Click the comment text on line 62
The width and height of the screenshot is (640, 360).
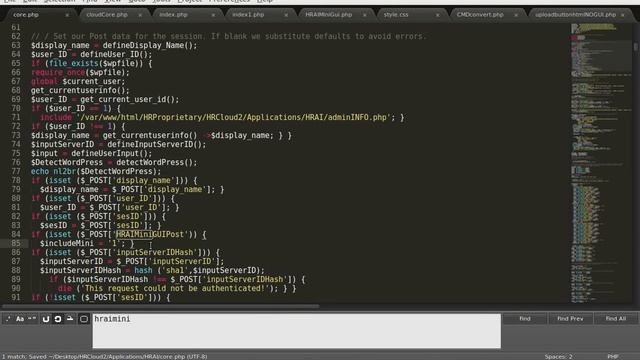pos(229,36)
